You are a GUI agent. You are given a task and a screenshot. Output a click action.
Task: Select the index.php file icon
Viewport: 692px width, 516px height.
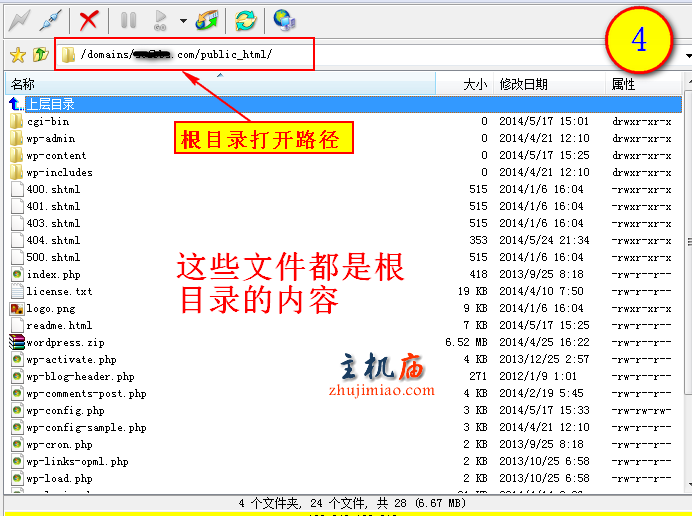coord(17,275)
